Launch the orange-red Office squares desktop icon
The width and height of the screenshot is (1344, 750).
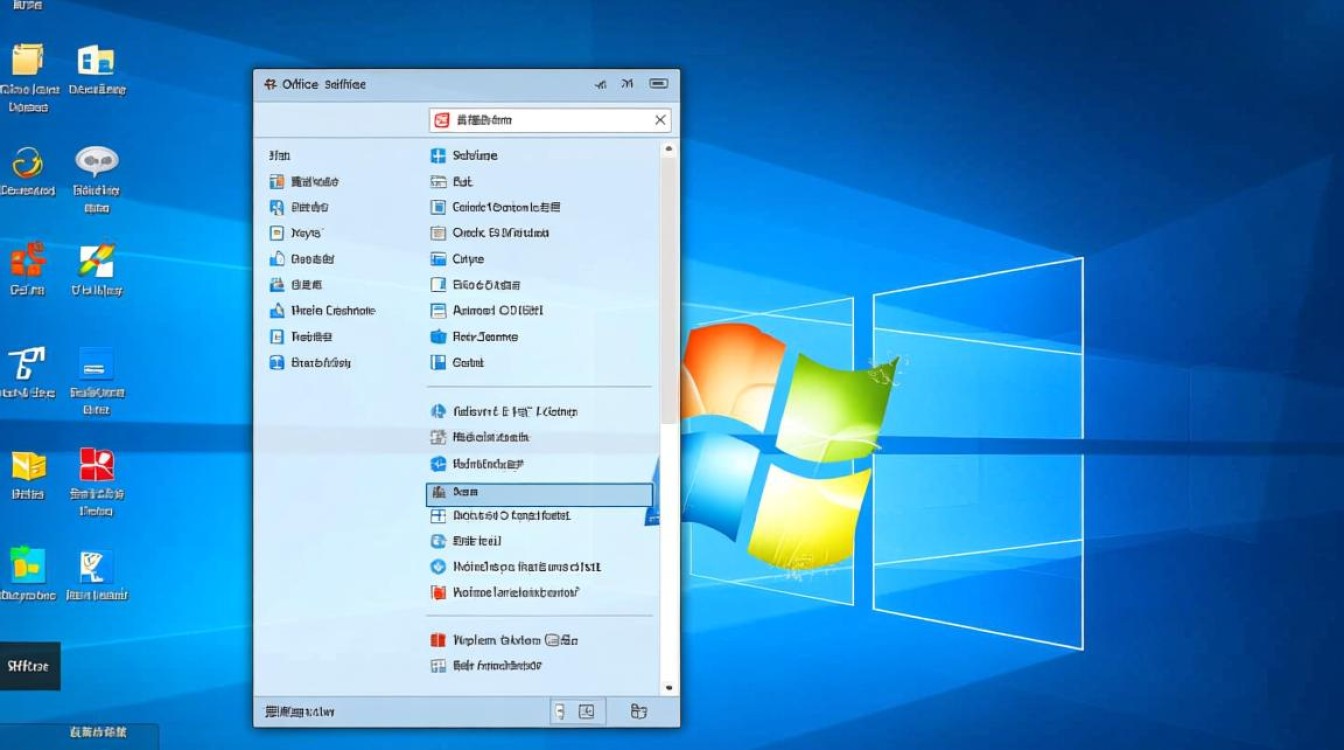point(27,261)
